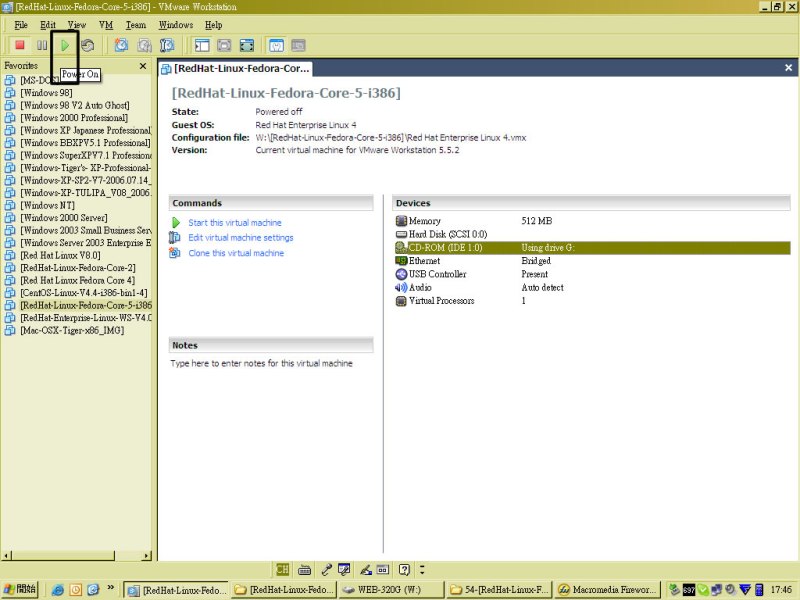
Task: Select [Windows NT] in Favorites
Action: [47, 206]
